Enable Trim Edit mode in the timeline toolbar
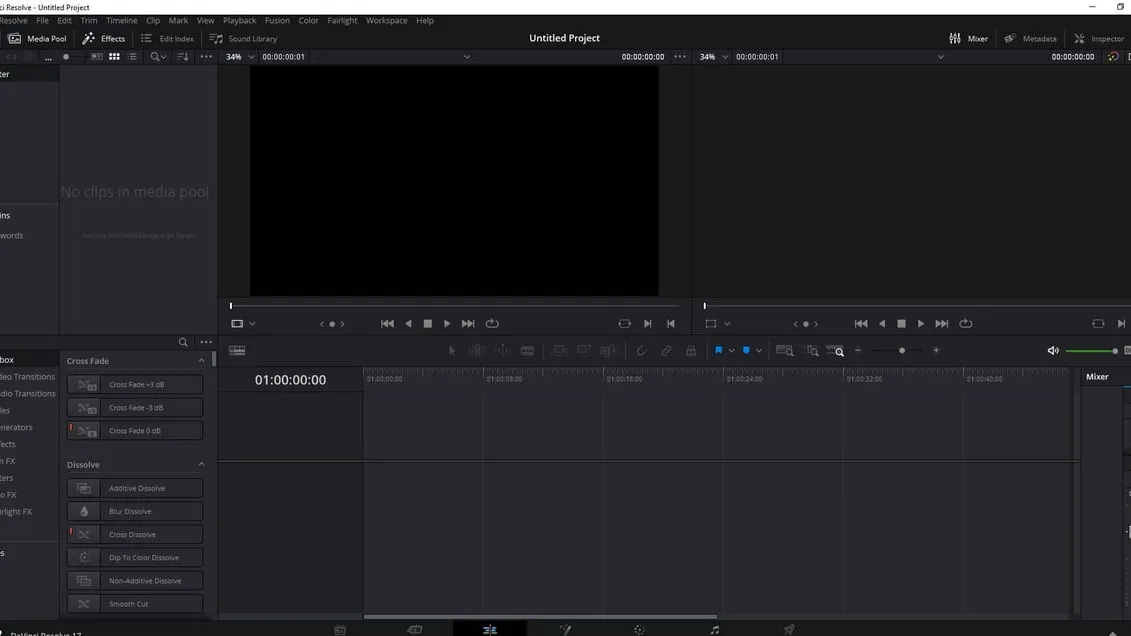1131x636 pixels. pyautogui.click(x=477, y=350)
